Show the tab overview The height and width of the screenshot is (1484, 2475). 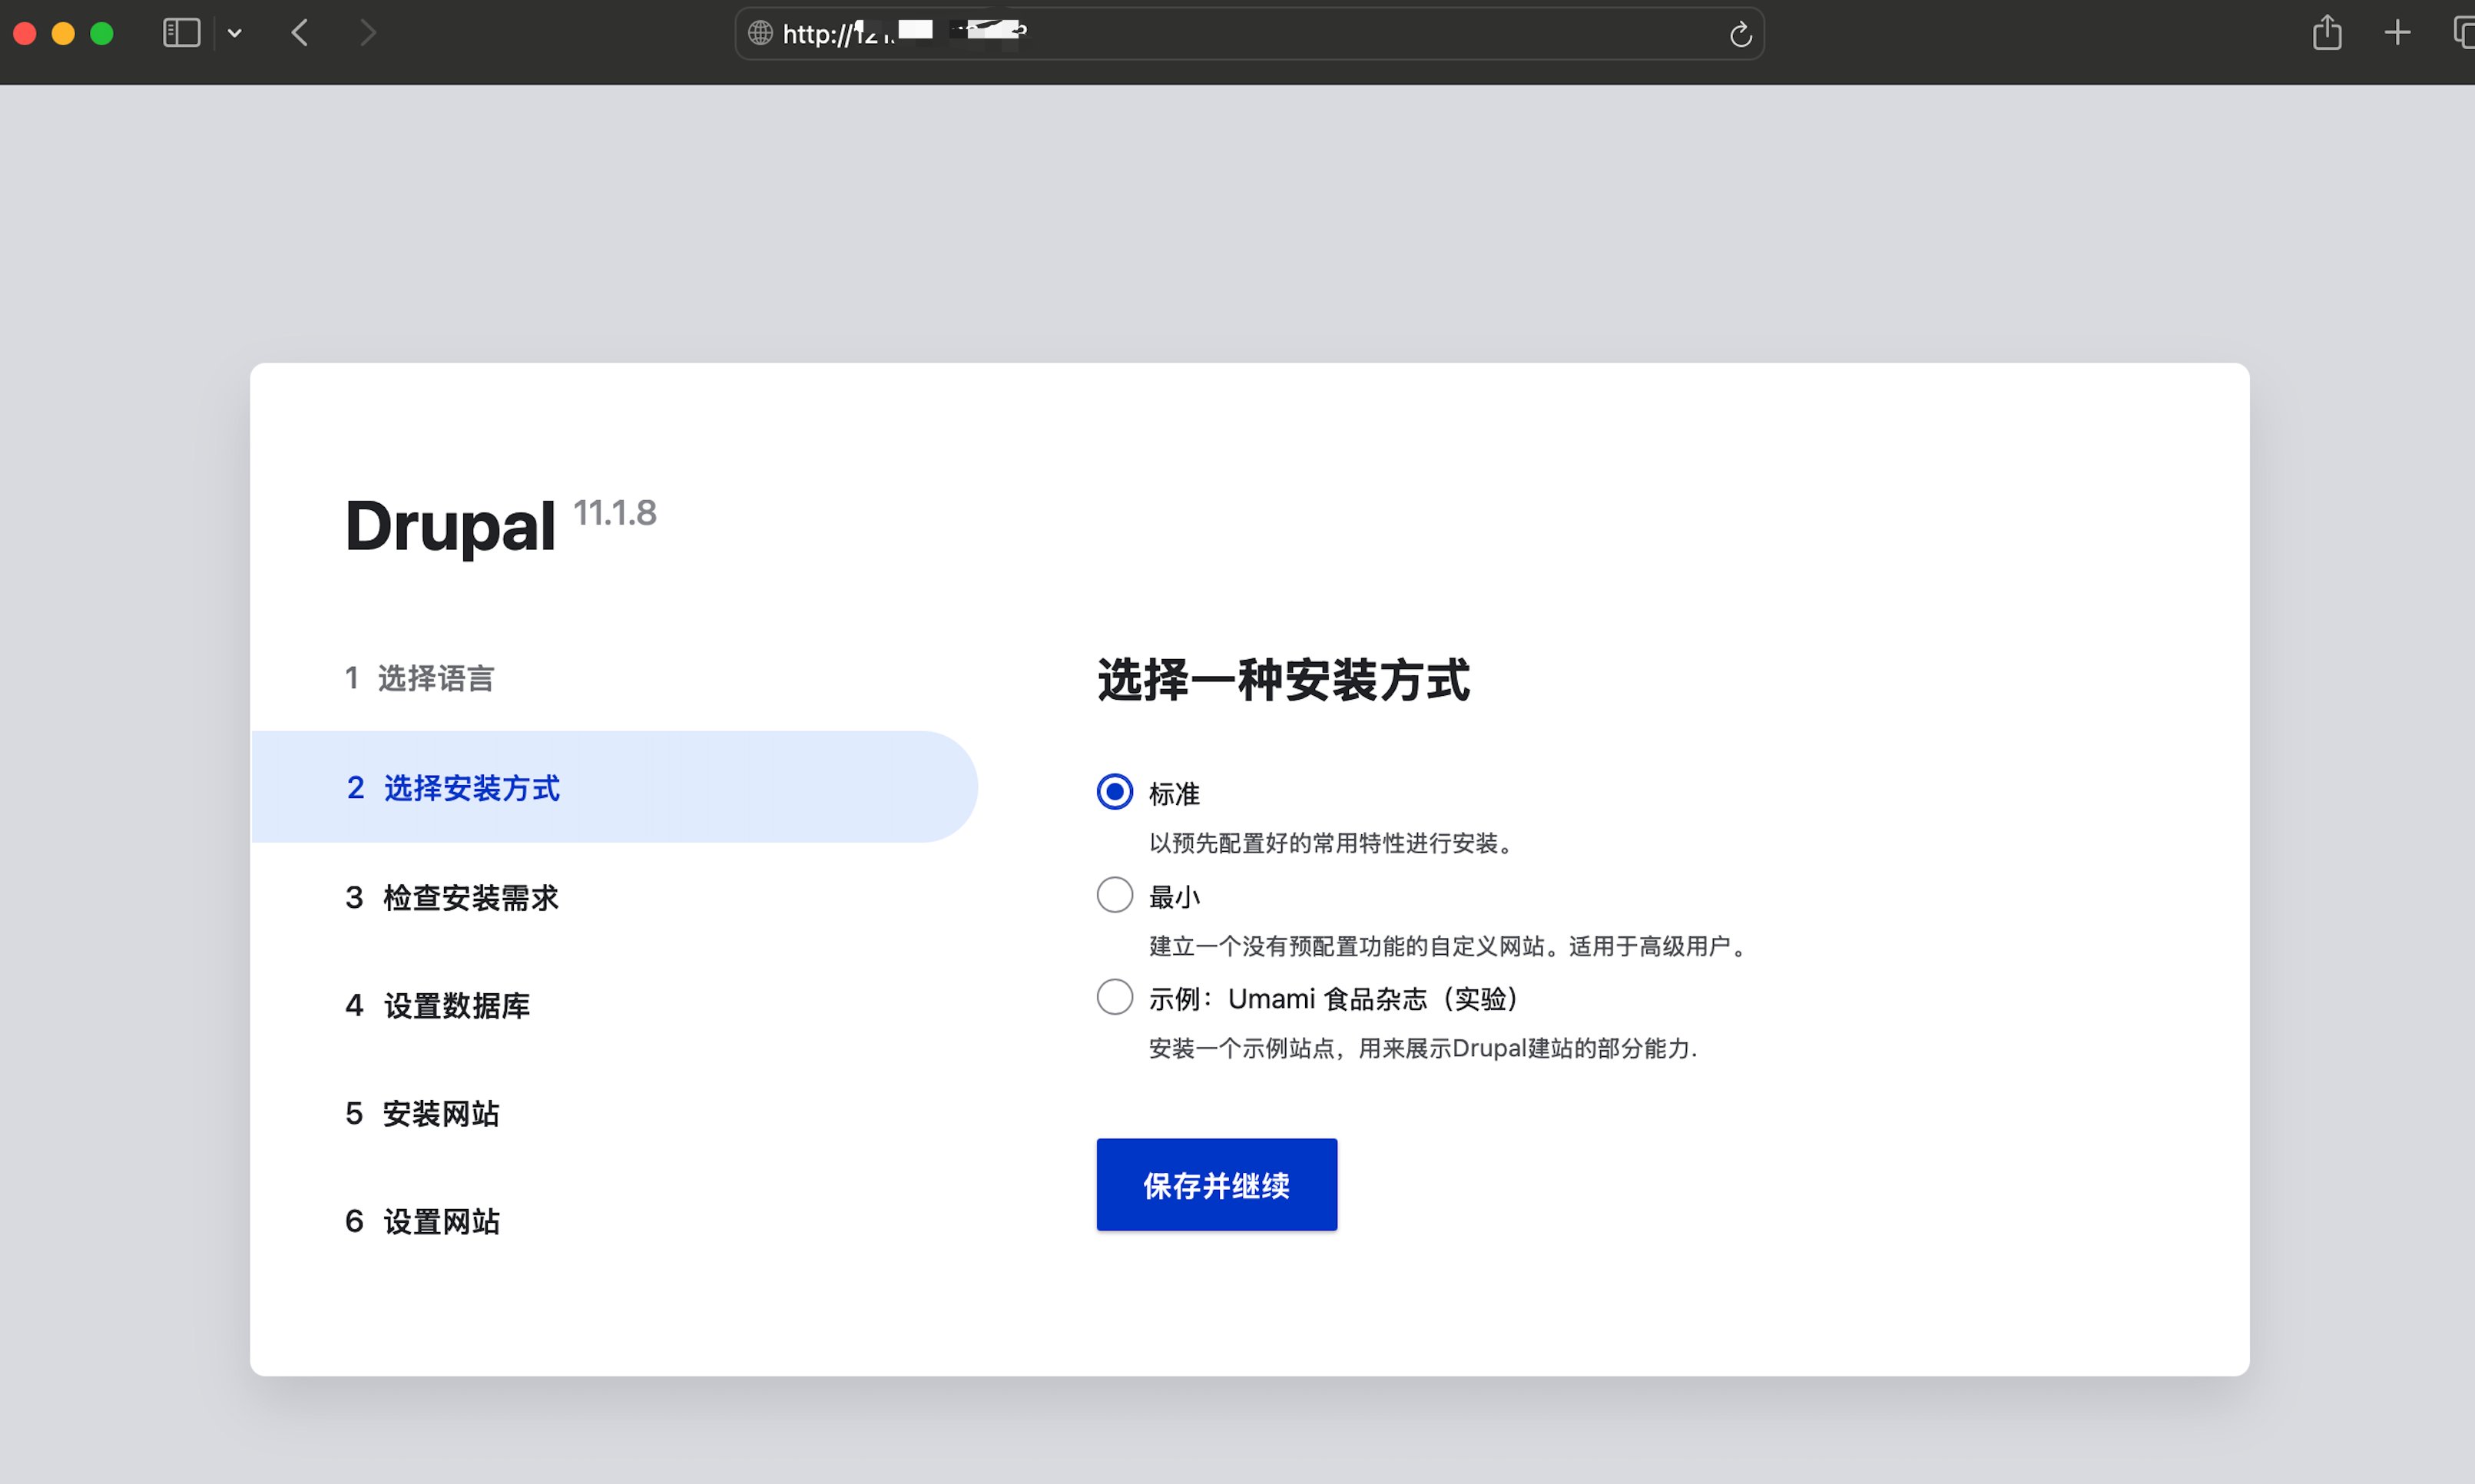click(2463, 33)
